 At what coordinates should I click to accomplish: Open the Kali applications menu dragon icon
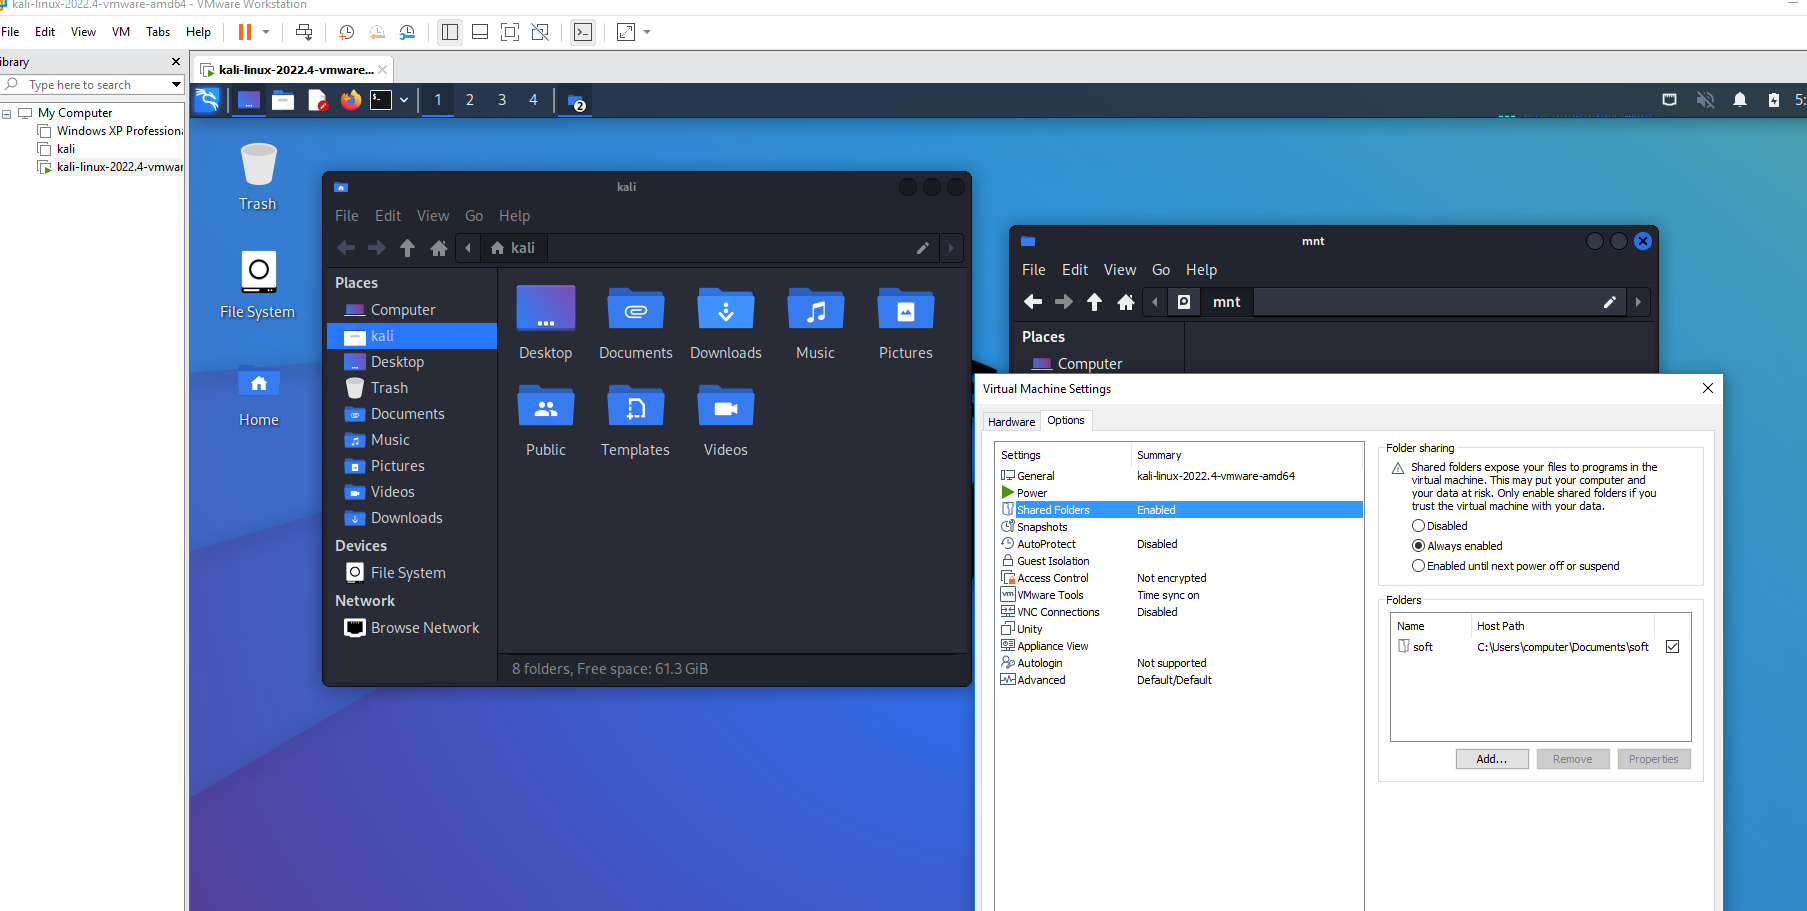click(x=207, y=100)
